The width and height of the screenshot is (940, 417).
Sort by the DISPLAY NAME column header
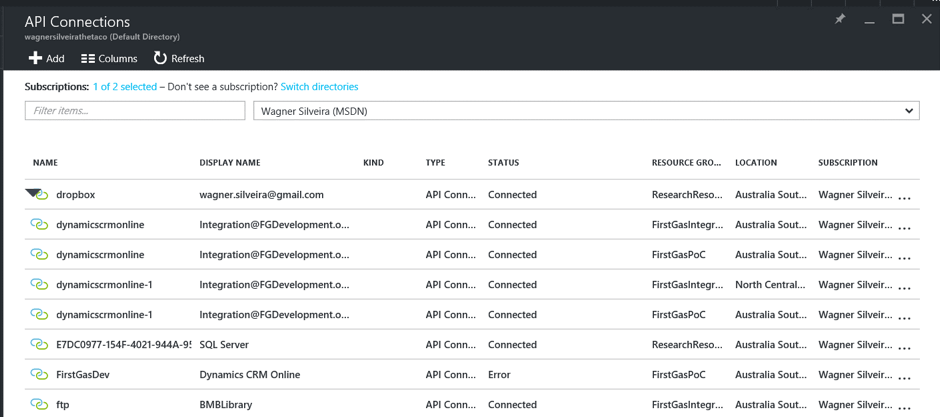(230, 162)
